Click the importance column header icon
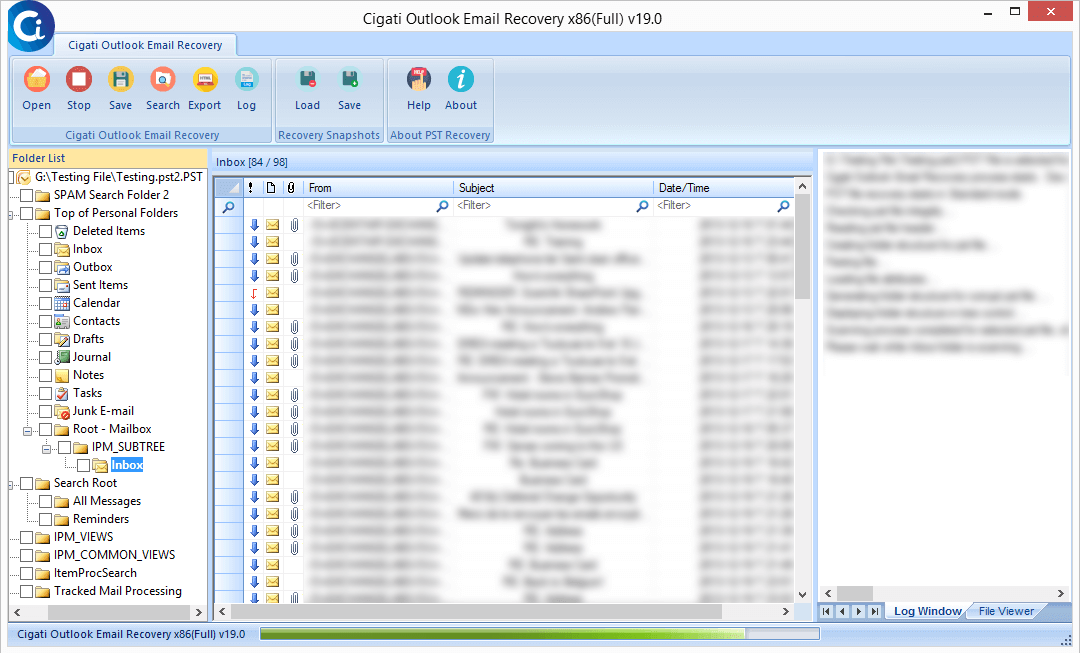The width and height of the screenshot is (1080, 653). [x=251, y=187]
